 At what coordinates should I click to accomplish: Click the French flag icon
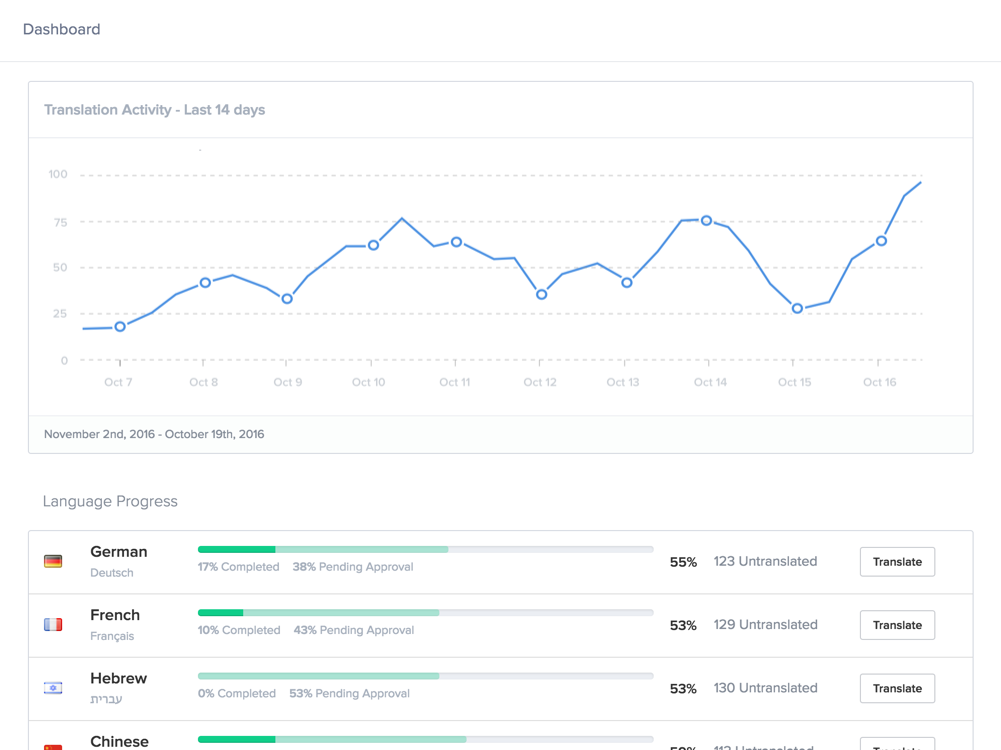point(53,625)
